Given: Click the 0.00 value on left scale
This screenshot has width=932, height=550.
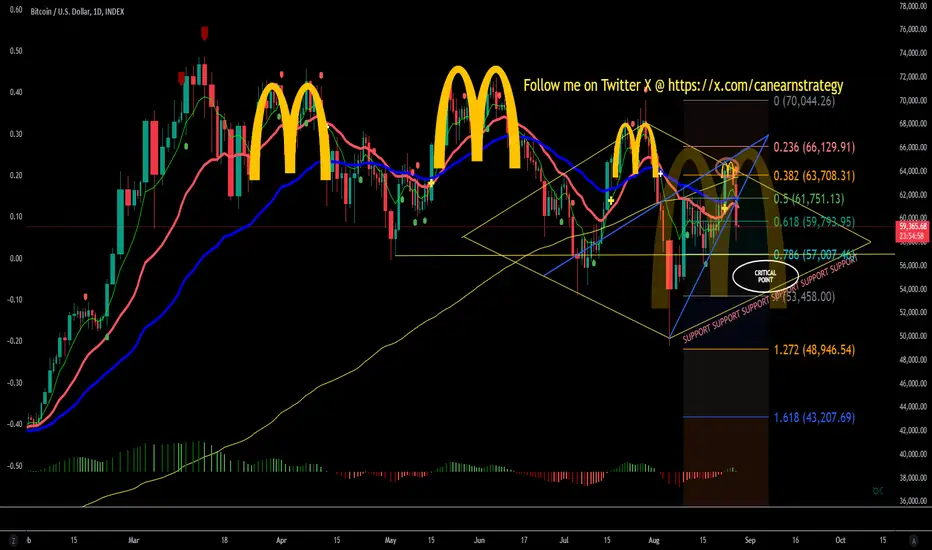Looking at the screenshot, I should click(16, 258).
